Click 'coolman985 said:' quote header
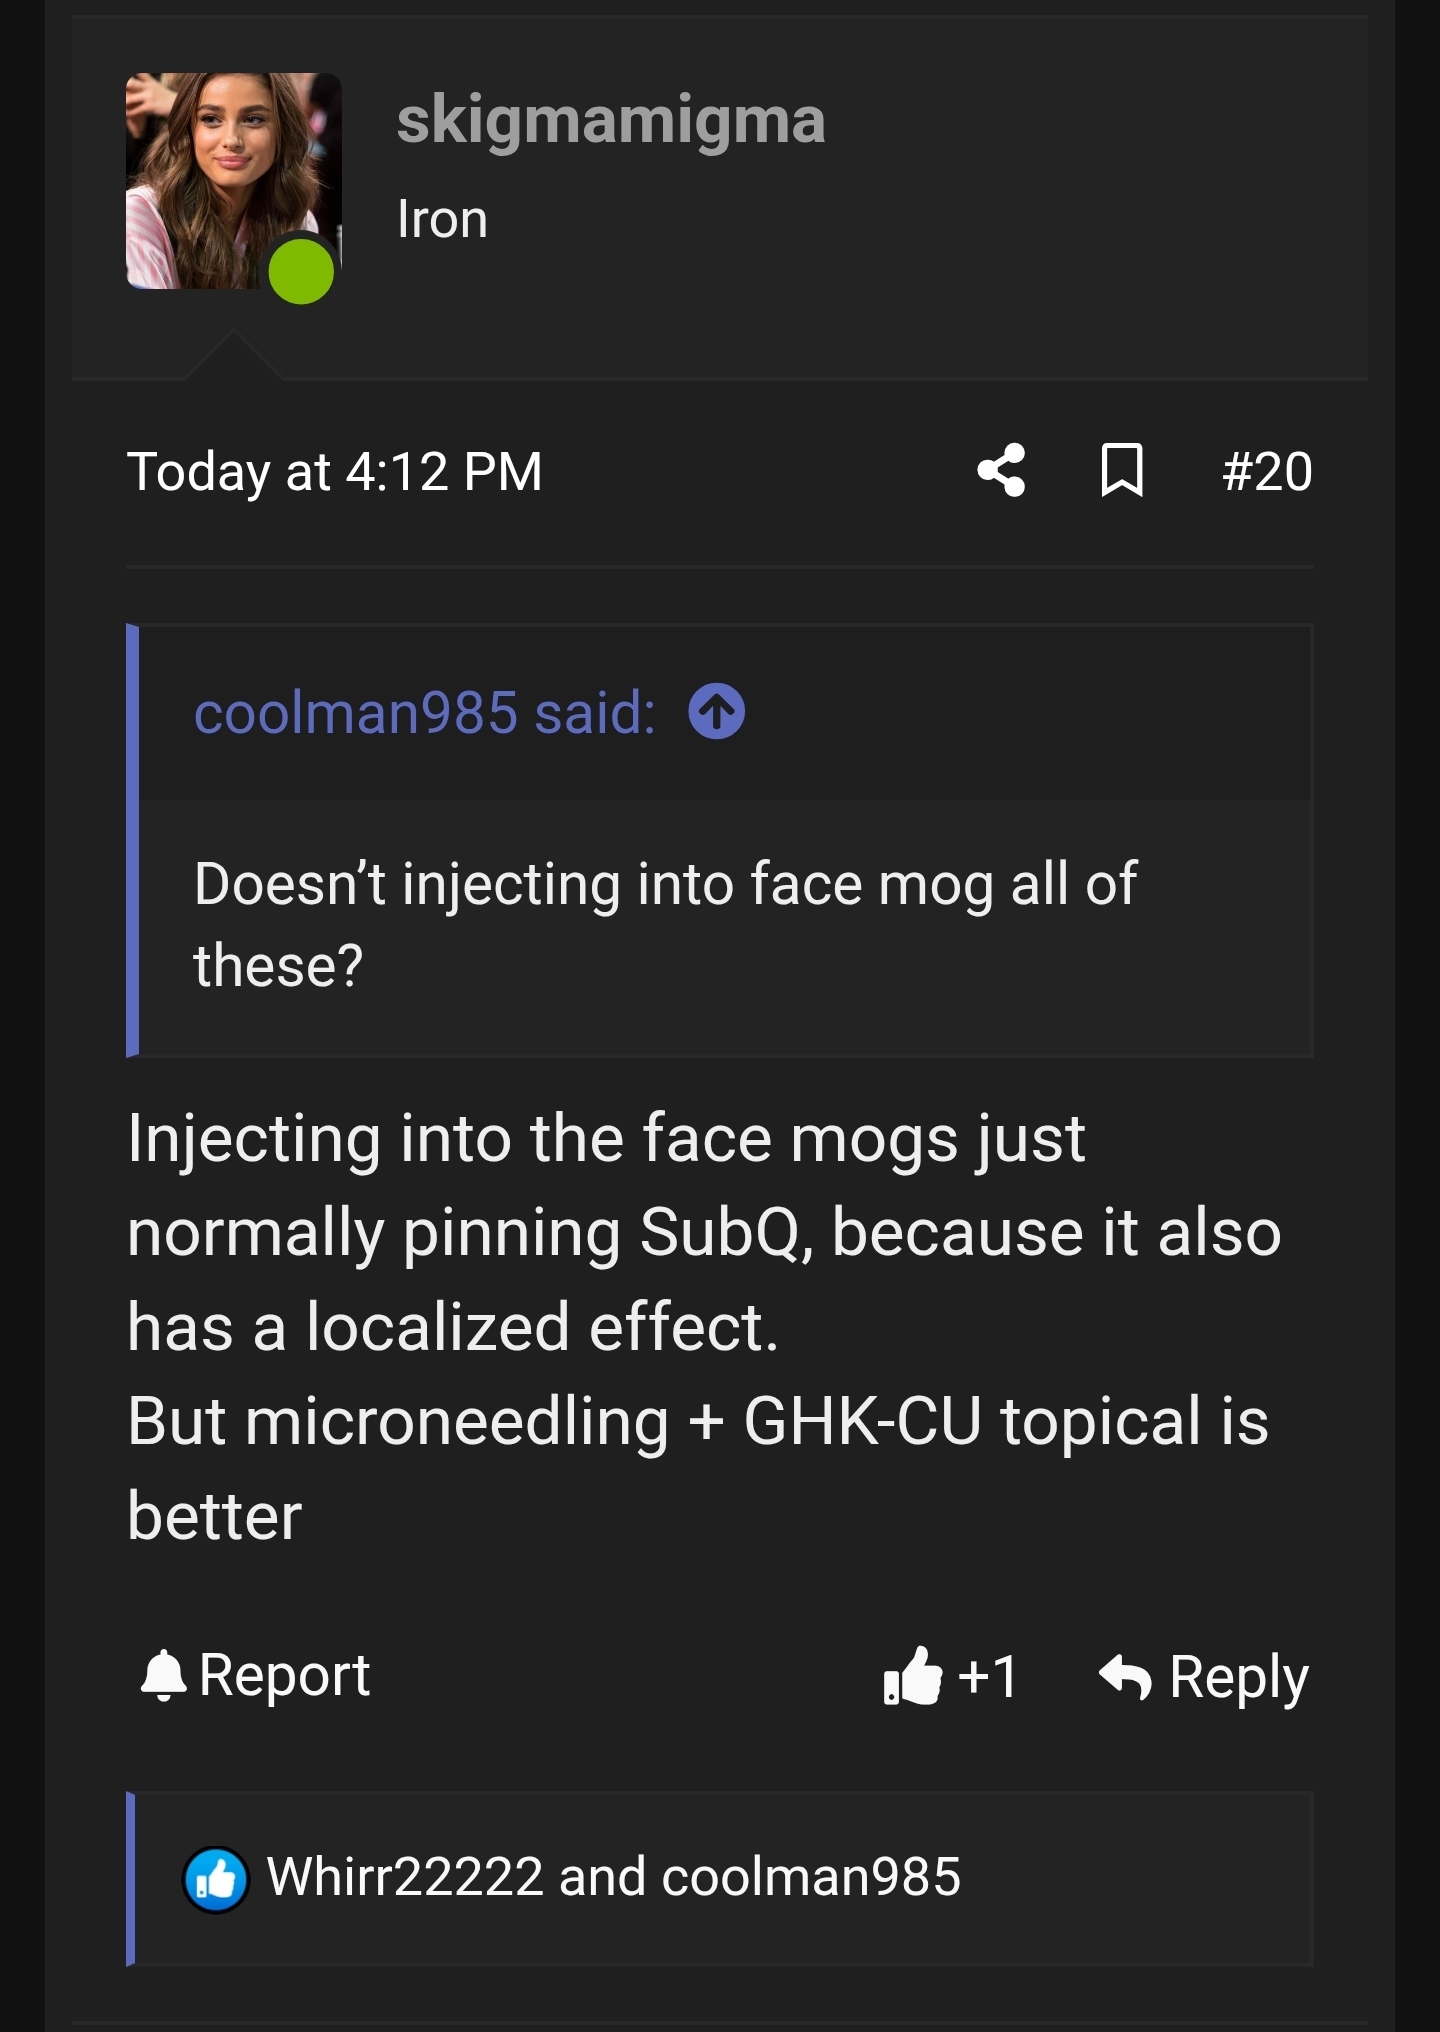 [x=424, y=713]
